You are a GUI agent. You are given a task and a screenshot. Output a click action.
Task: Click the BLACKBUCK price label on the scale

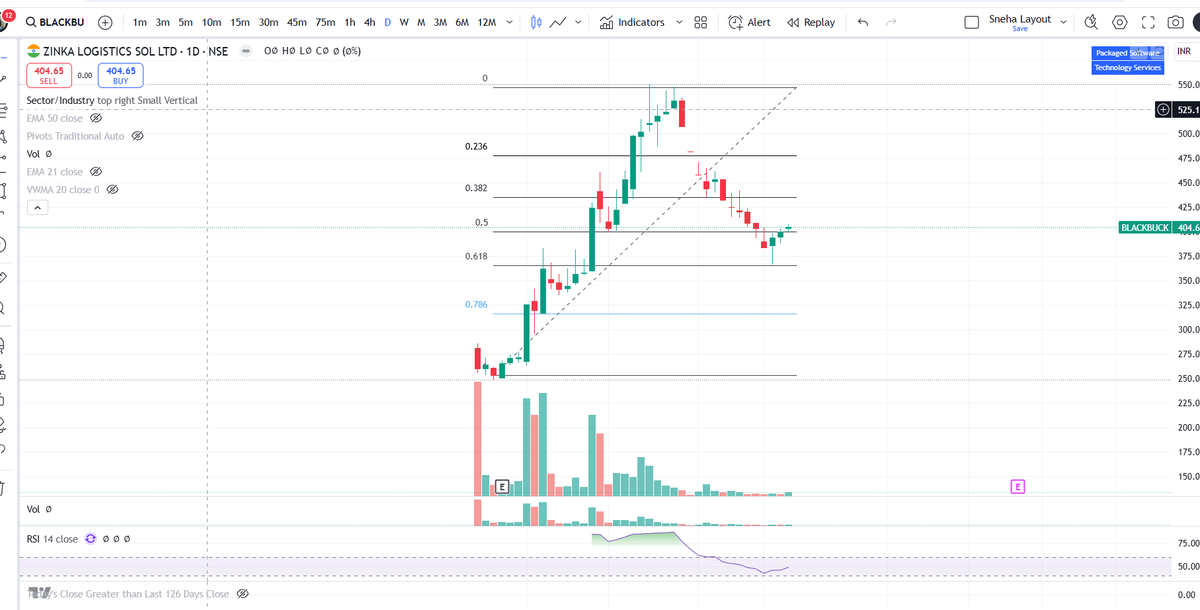[x=1145, y=228]
